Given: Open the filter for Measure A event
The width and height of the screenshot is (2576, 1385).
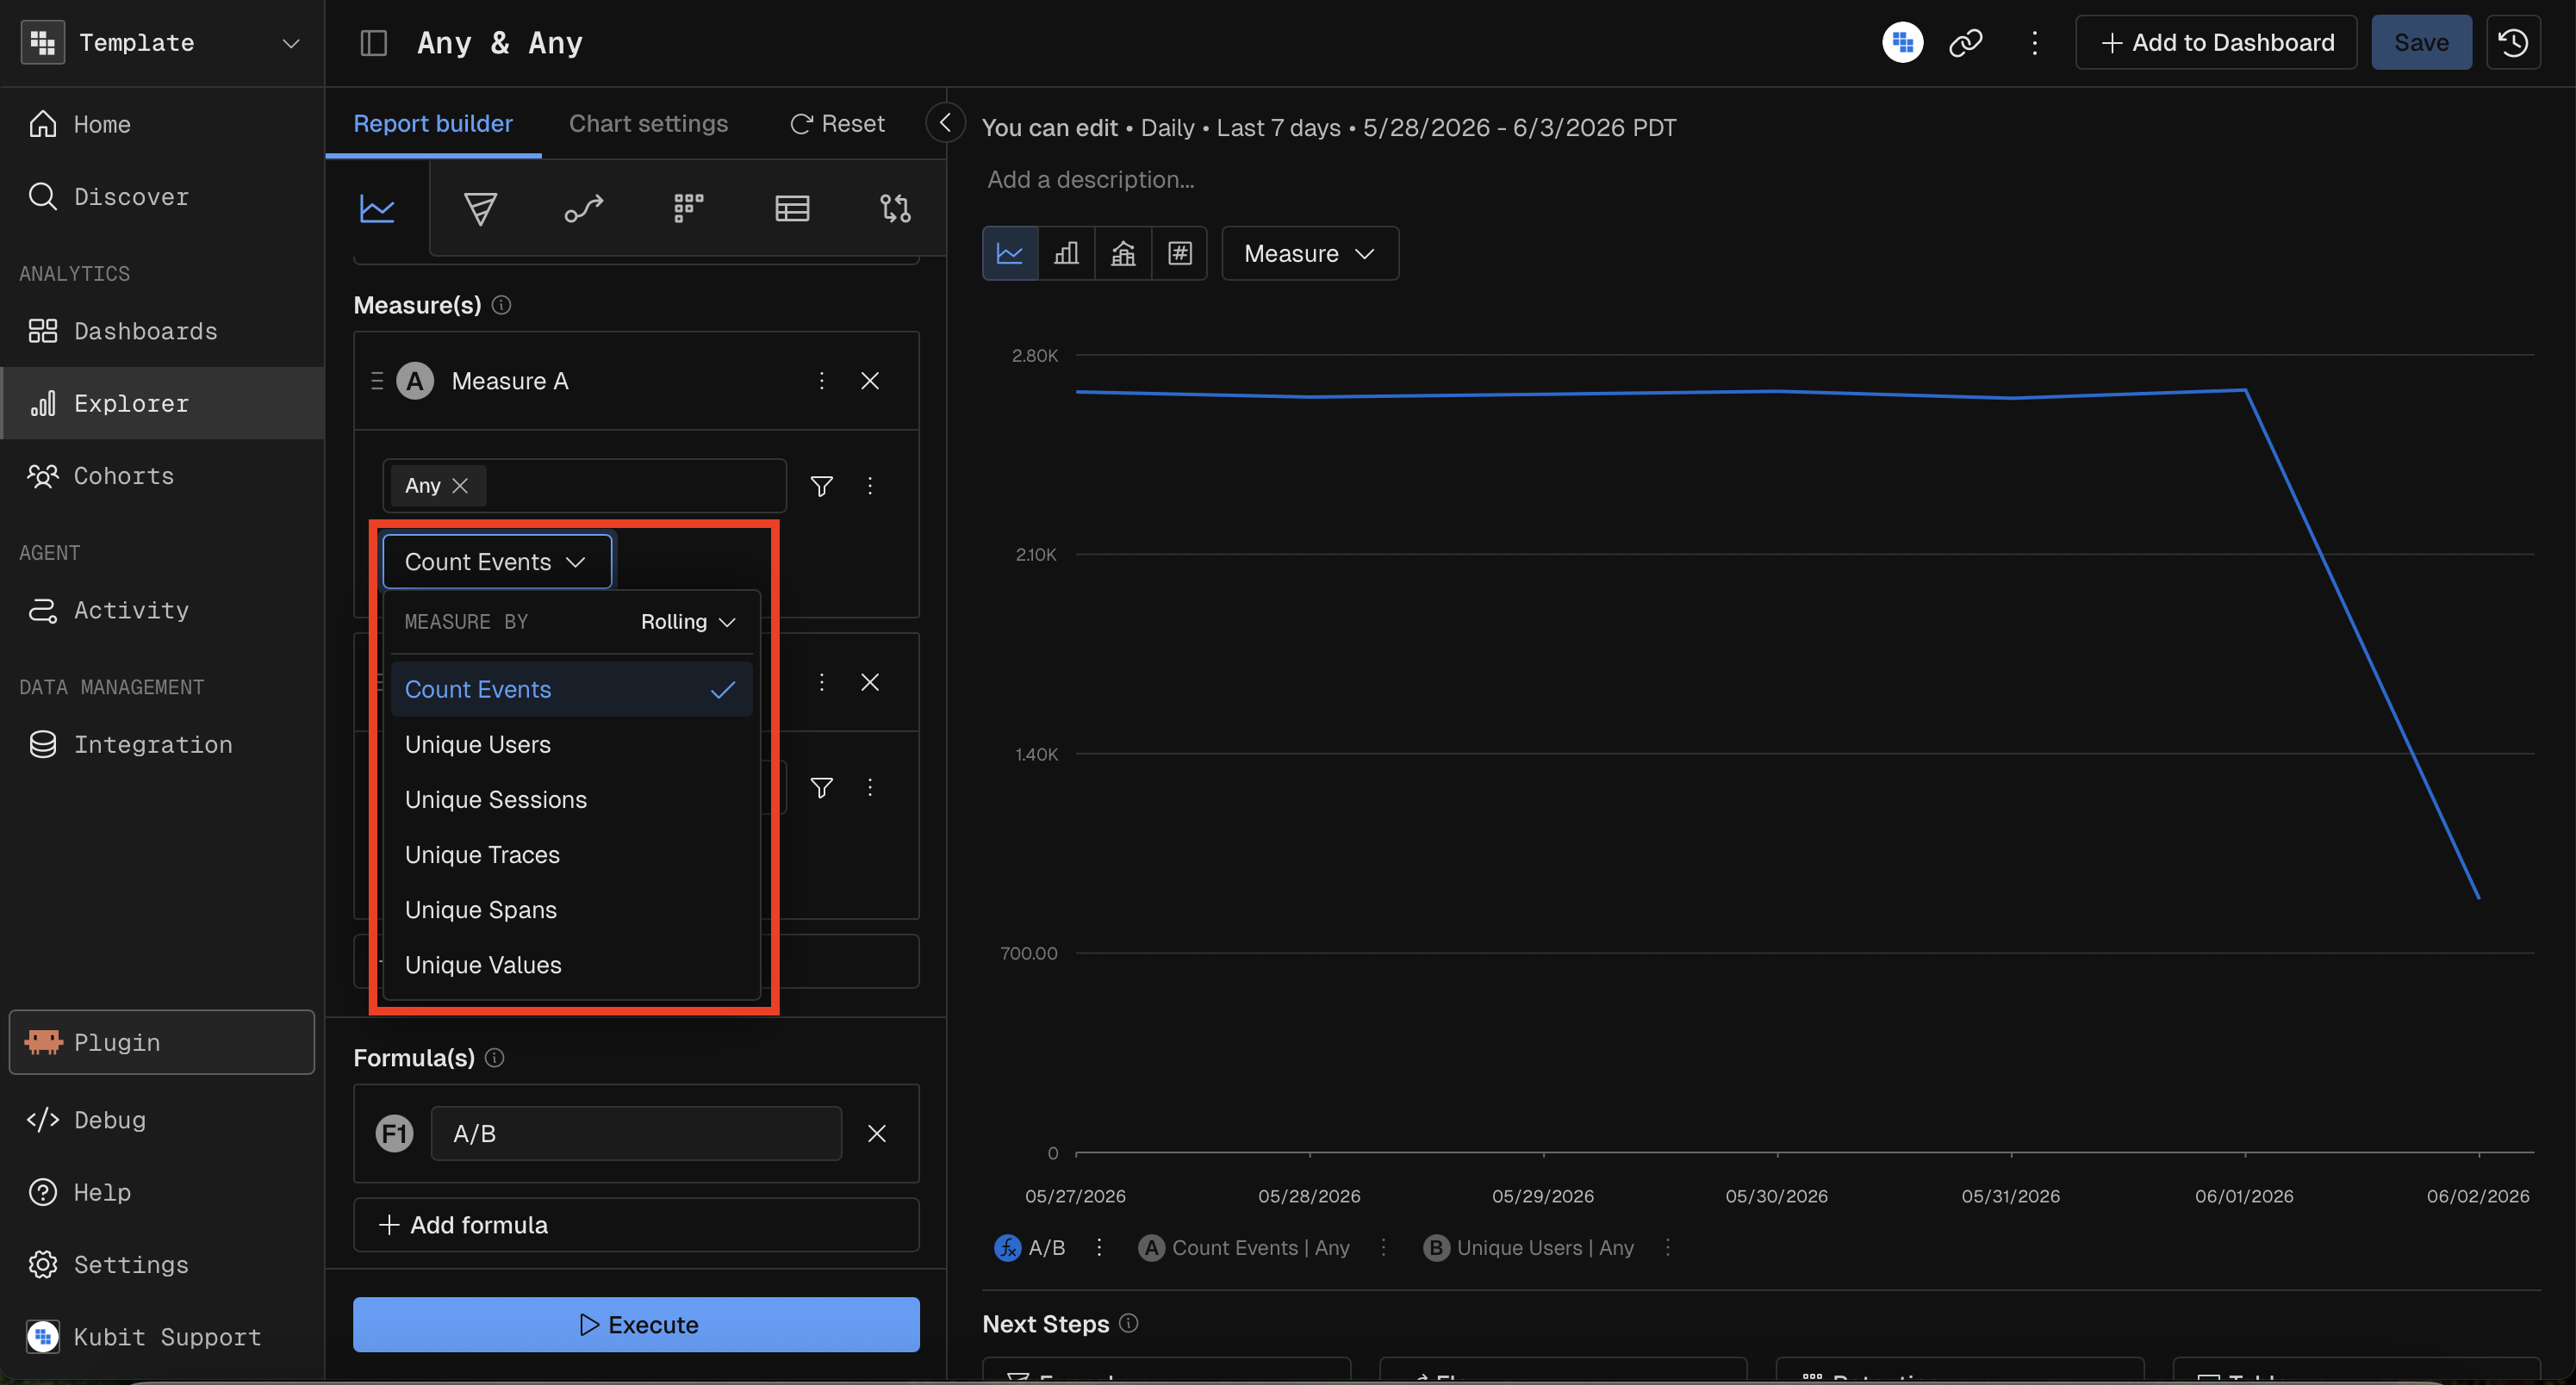Looking at the screenshot, I should pyautogui.click(x=821, y=486).
